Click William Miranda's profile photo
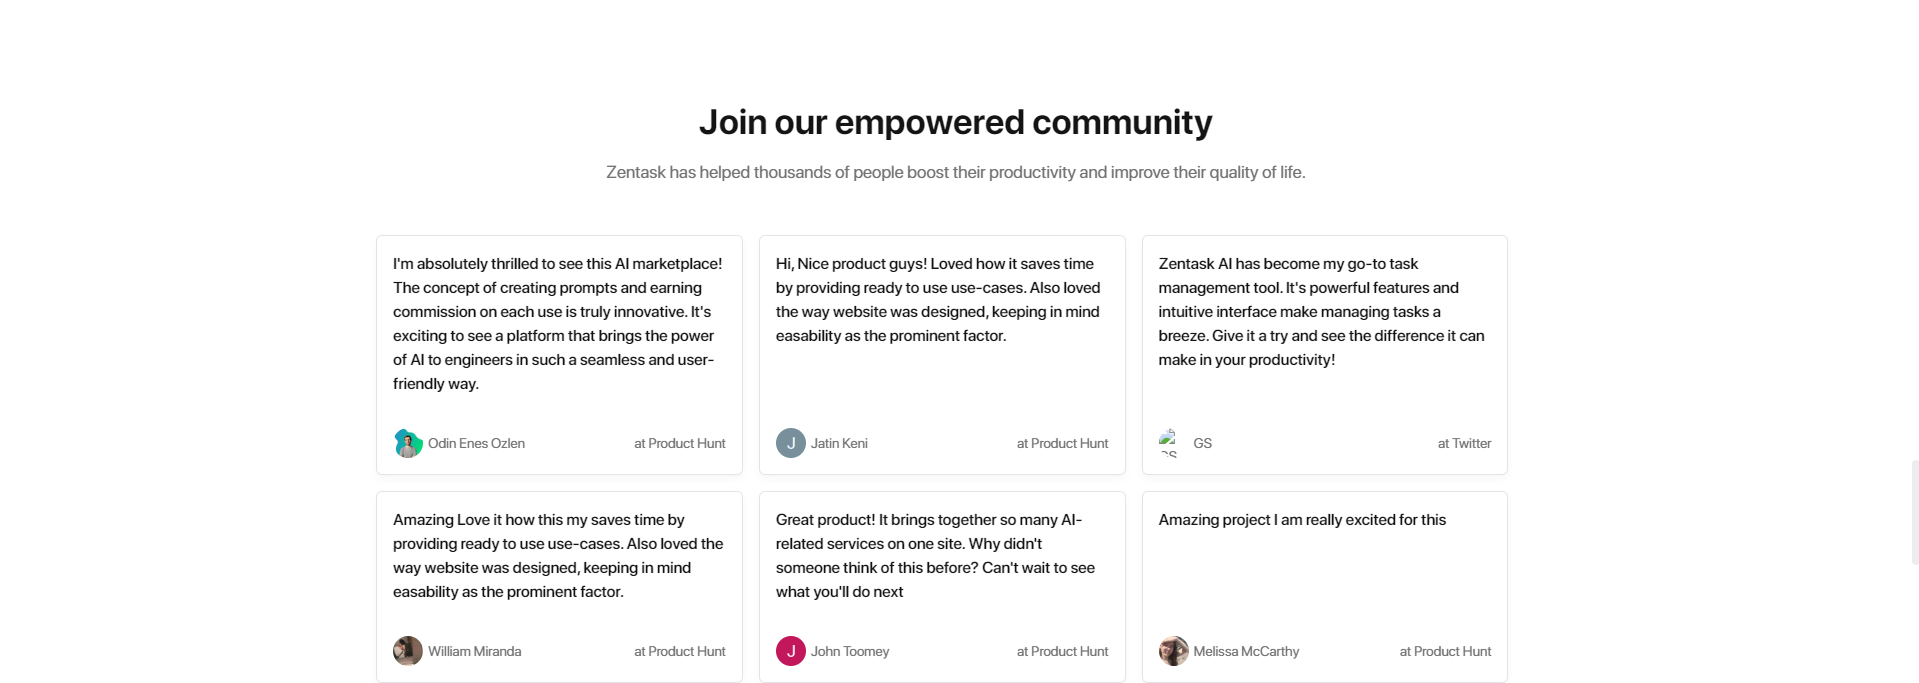Screen dimensions: 1919x683 point(408,651)
